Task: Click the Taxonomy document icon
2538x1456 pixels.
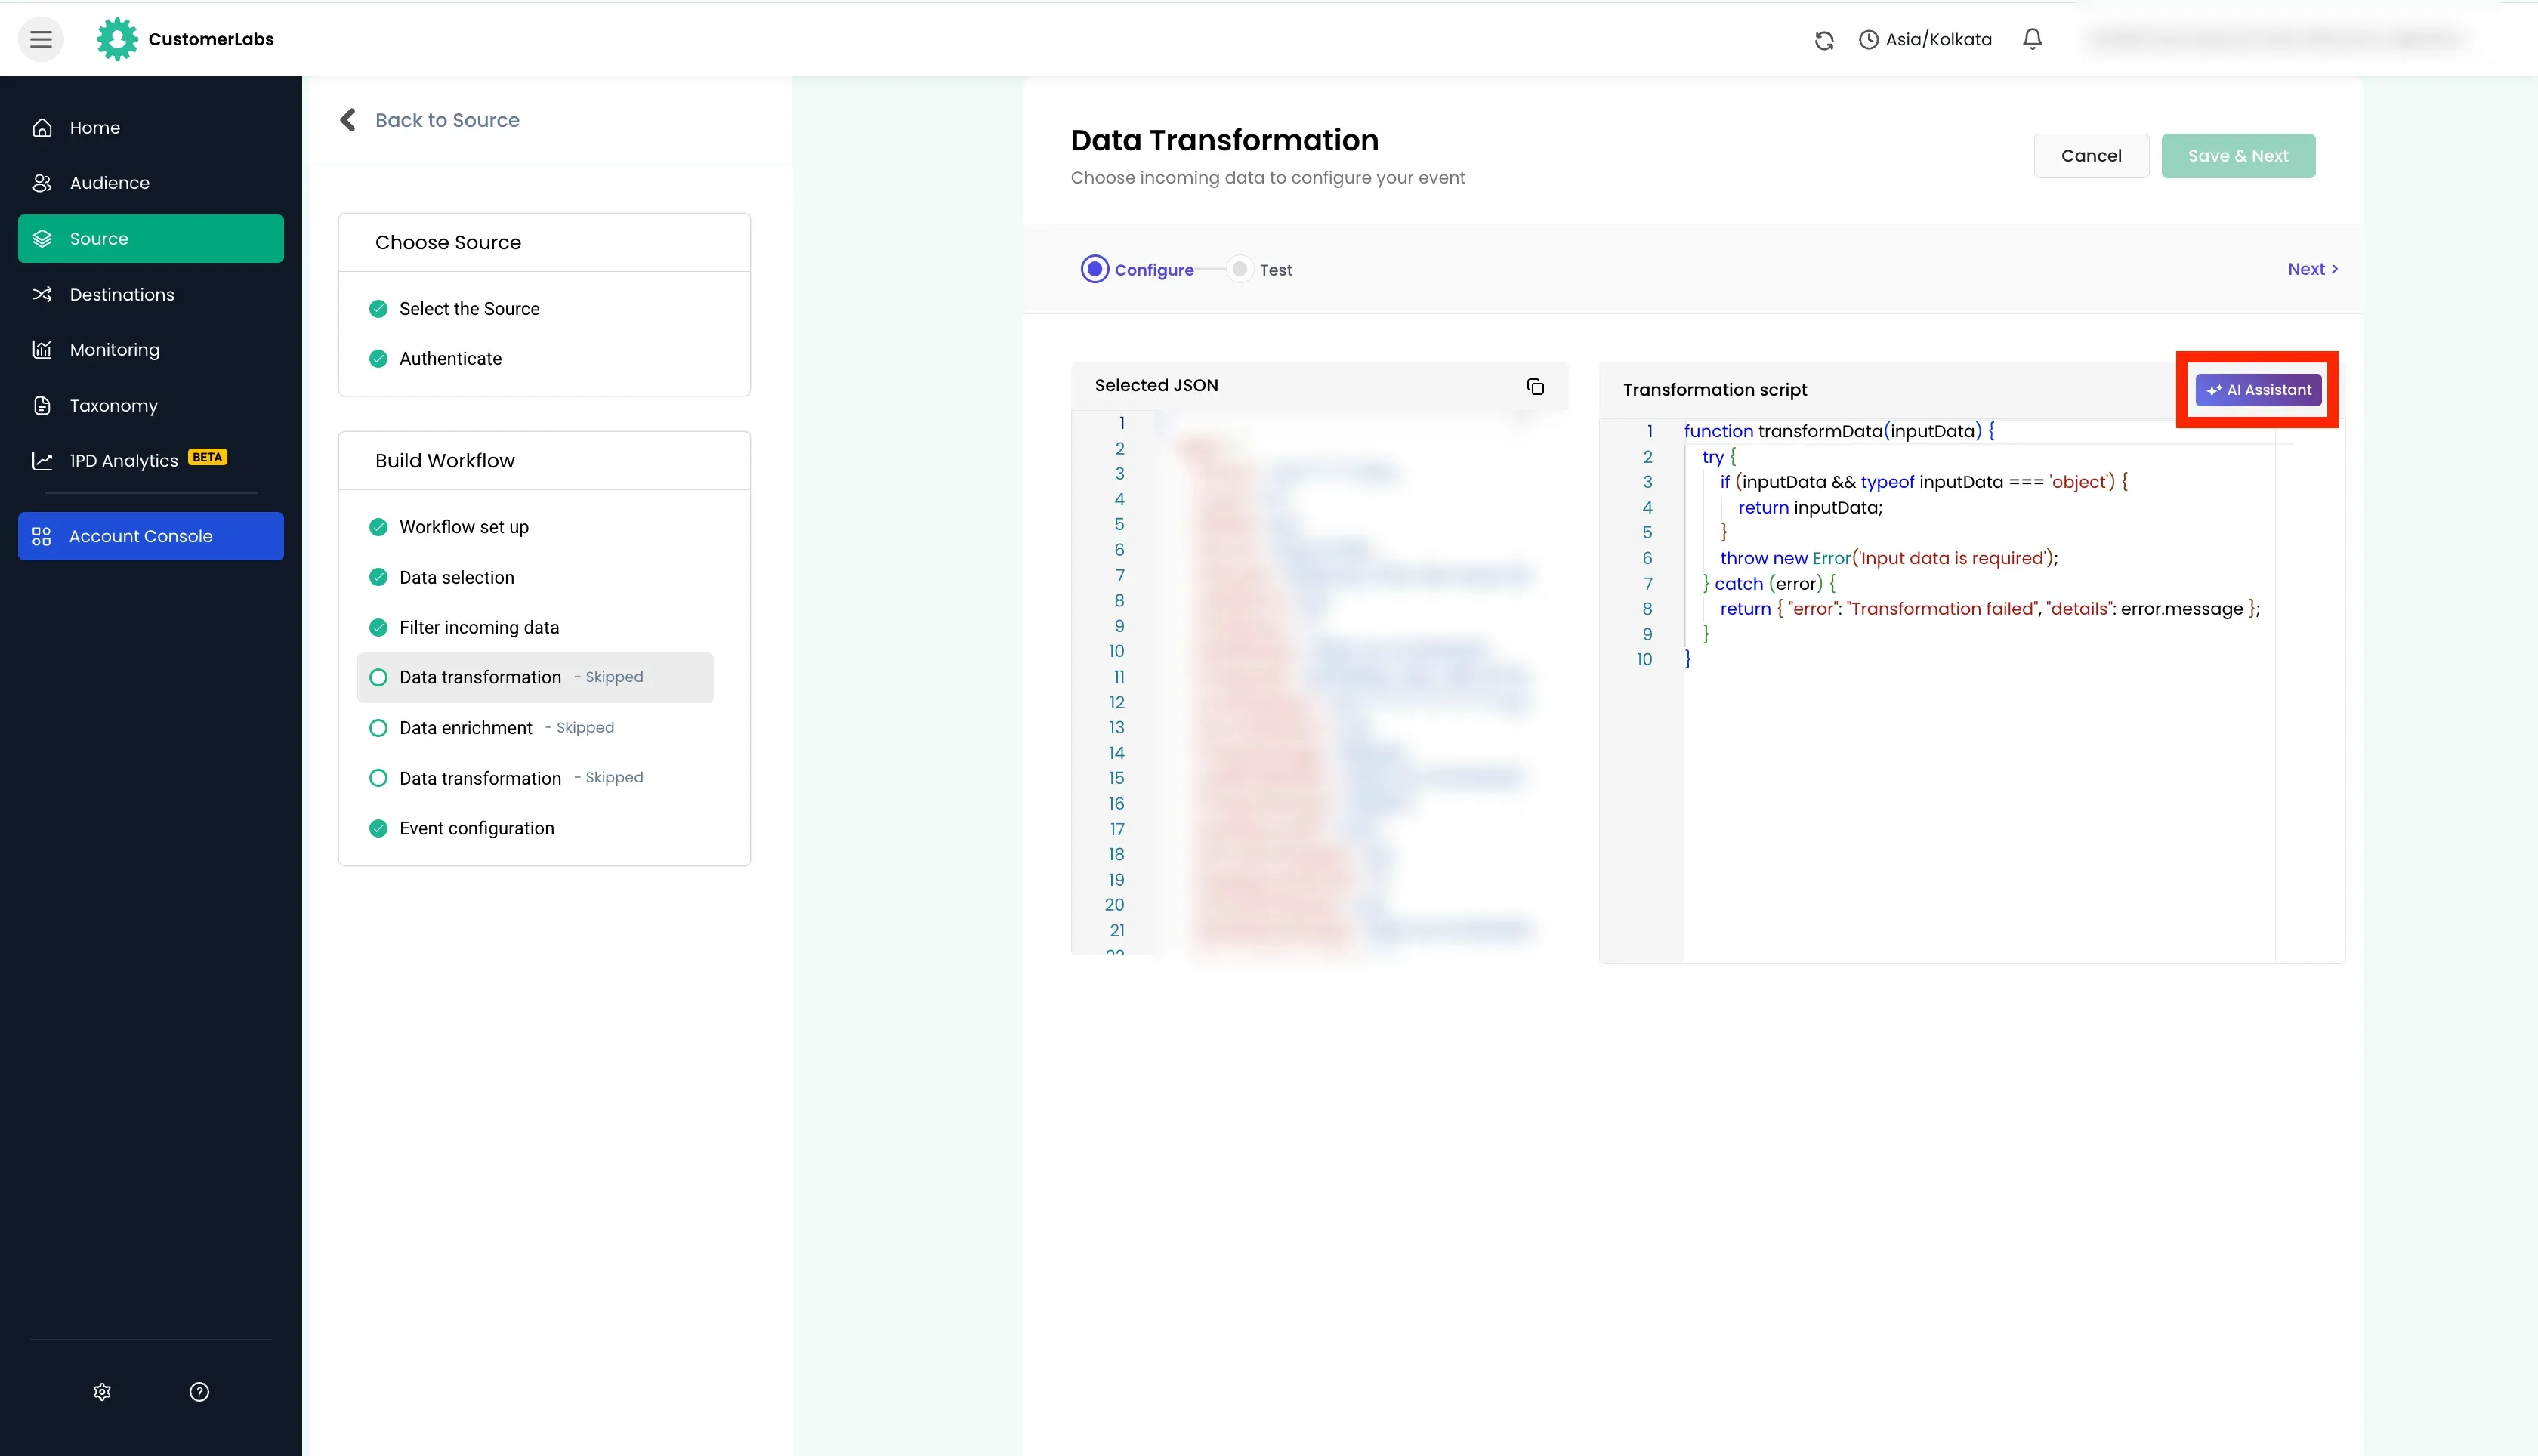Action: tap(42, 405)
